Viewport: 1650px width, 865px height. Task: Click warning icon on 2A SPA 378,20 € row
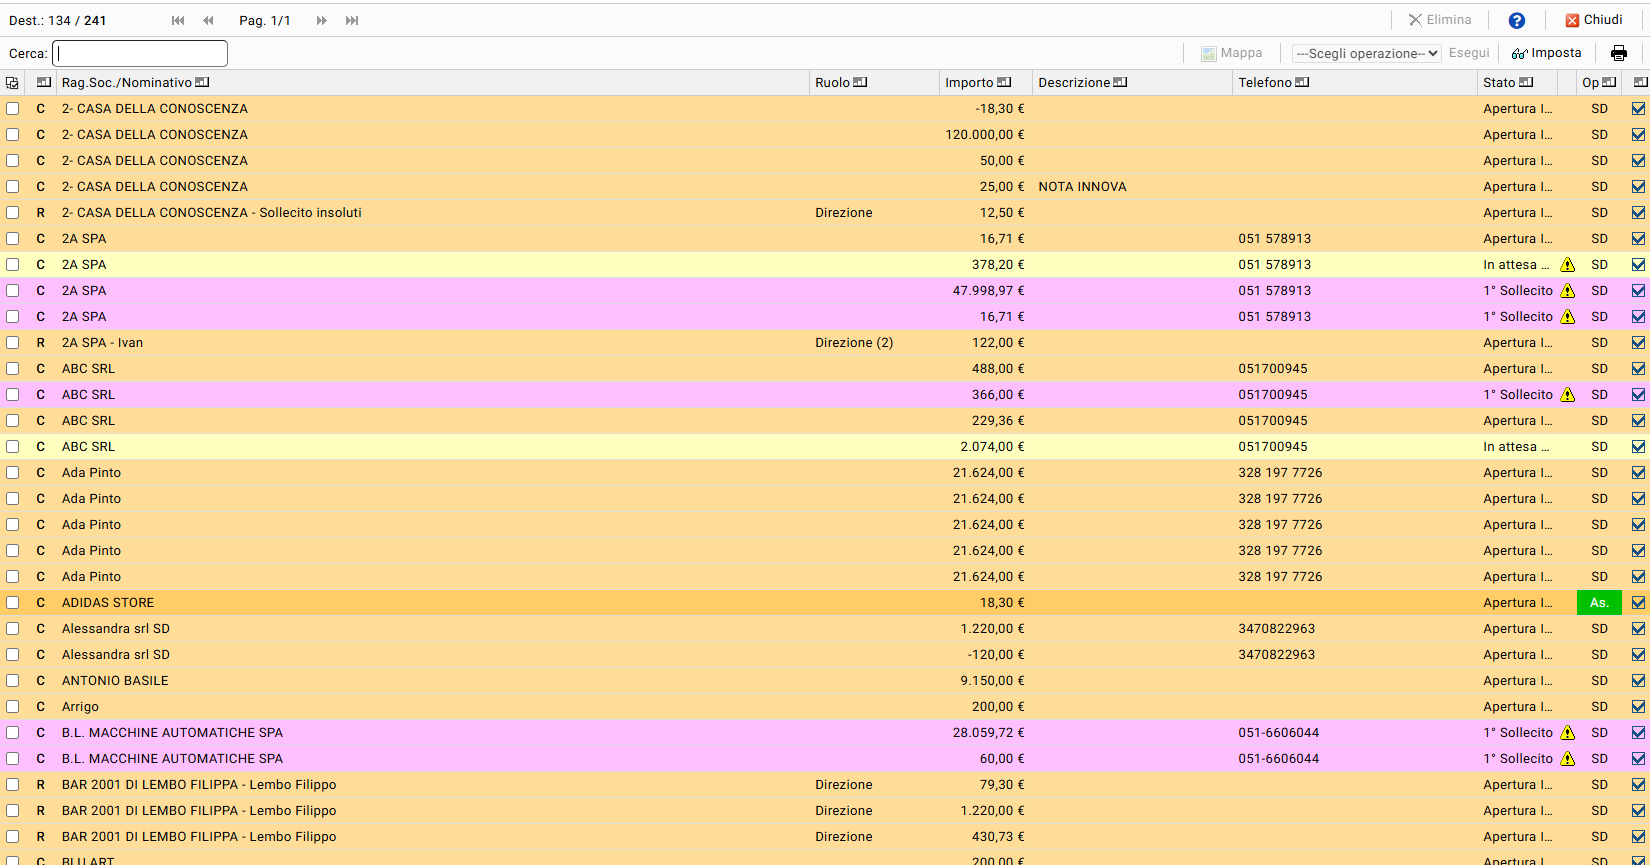tap(1567, 265)
